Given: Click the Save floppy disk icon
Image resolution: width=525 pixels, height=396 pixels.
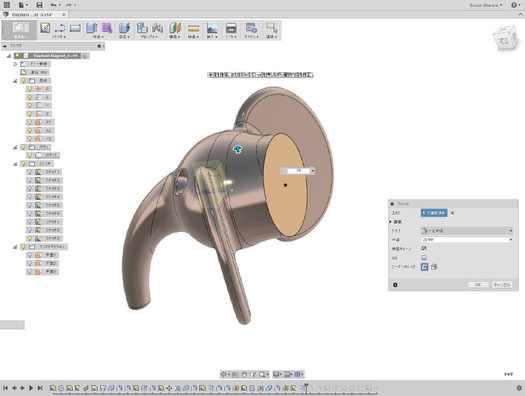Looking at the screenshot, I should (x=40, y=5).
